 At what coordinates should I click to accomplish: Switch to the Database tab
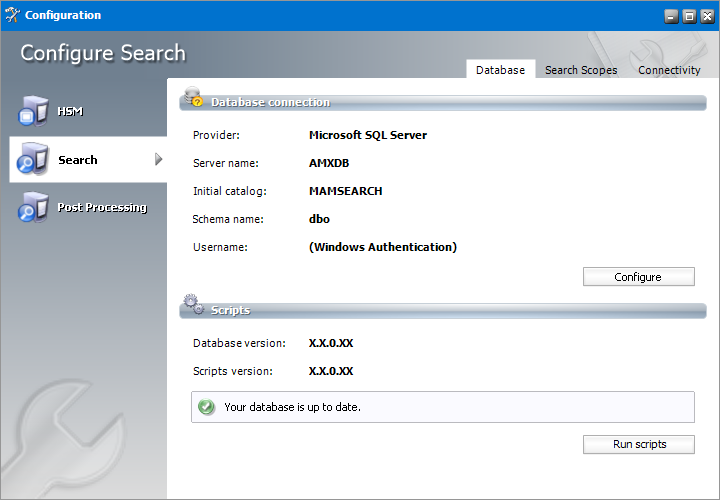[500, 70]
